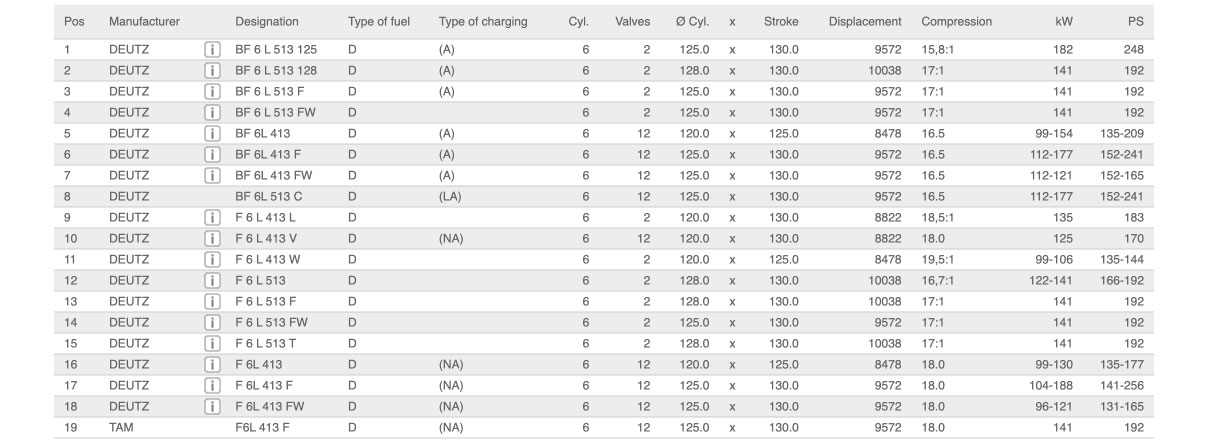Click info icon for F 6L 413 F
The height and width of the screenshot is (442, 1208).
pyautogui.click(x=212, y=385)
